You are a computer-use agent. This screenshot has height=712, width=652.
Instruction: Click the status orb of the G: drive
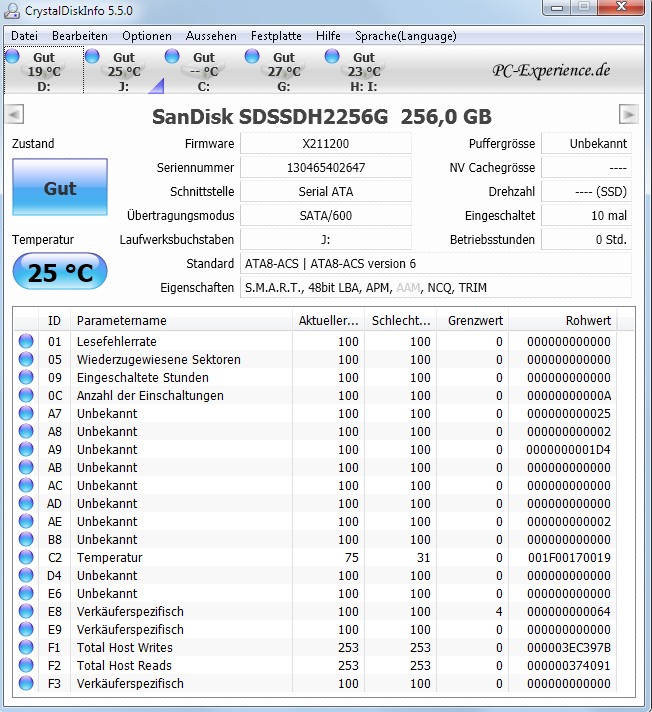click(252, 56)
